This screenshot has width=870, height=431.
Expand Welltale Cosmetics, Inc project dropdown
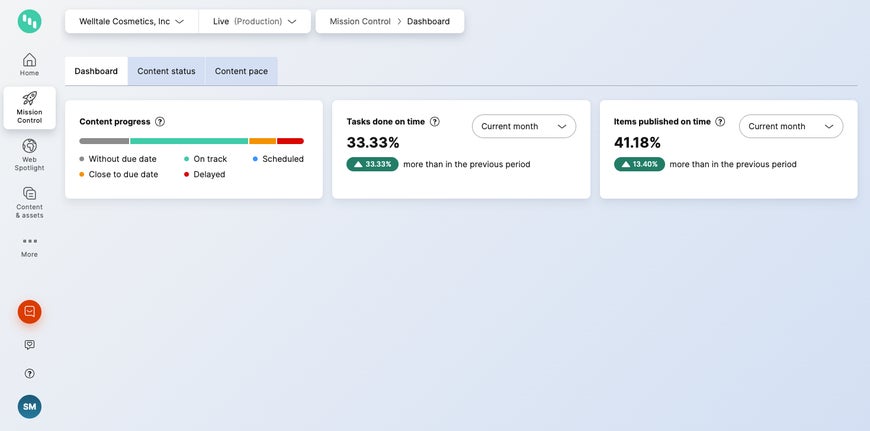point(131,21)
